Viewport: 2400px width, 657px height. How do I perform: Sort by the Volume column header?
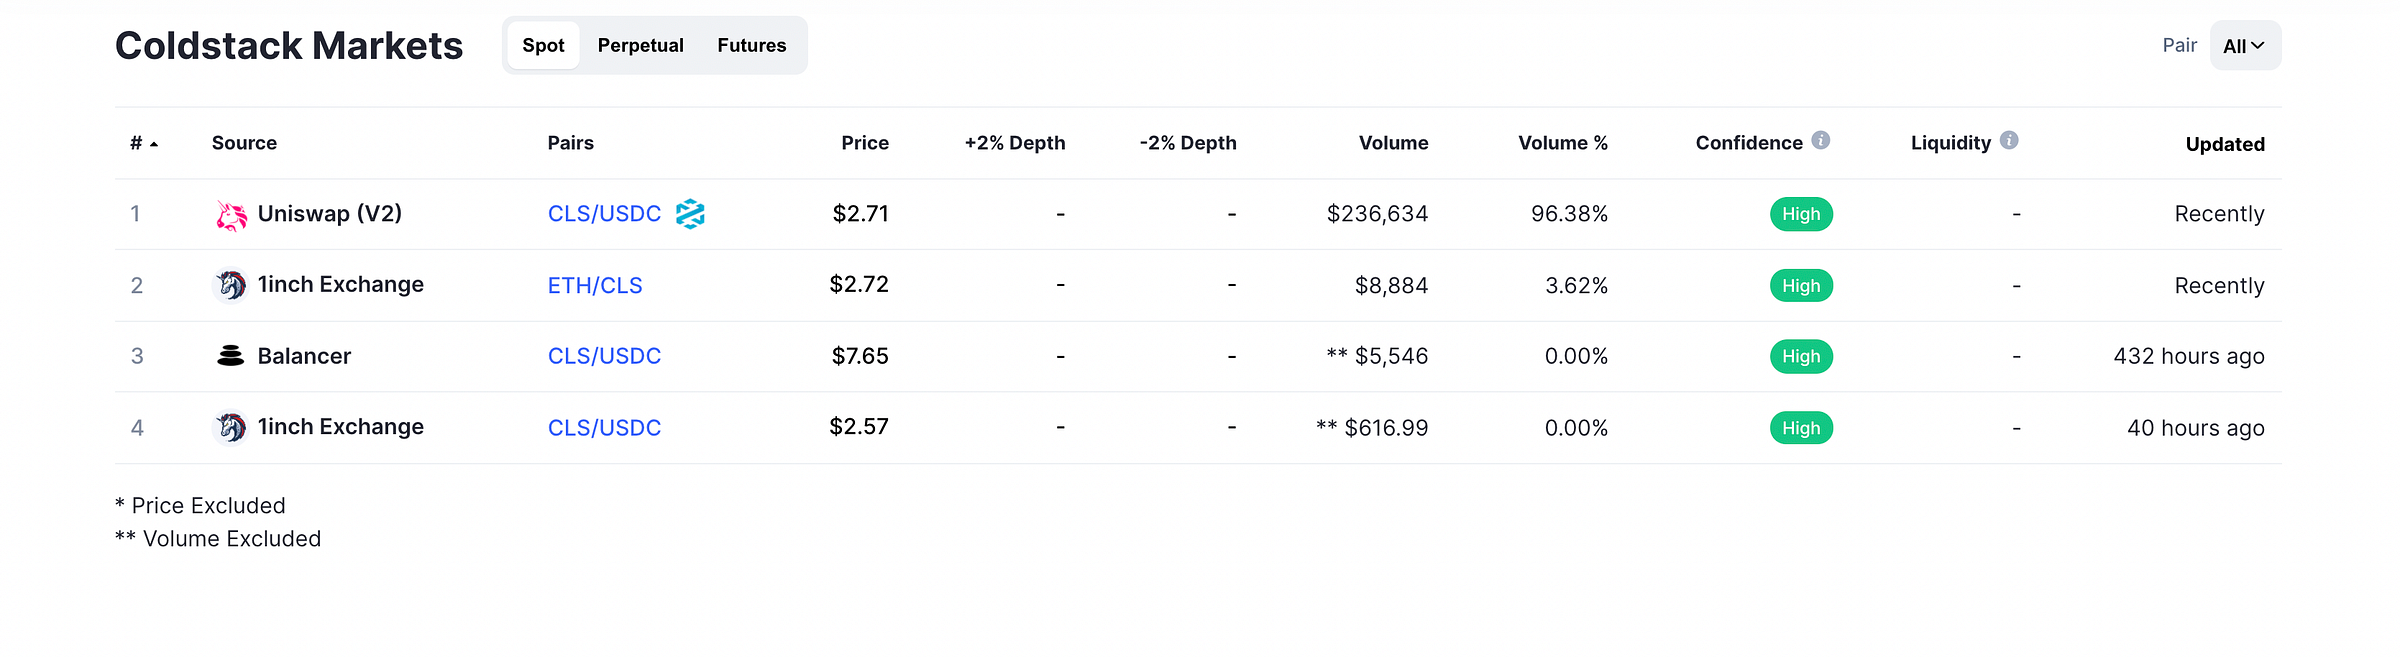tap(1393, 143)
